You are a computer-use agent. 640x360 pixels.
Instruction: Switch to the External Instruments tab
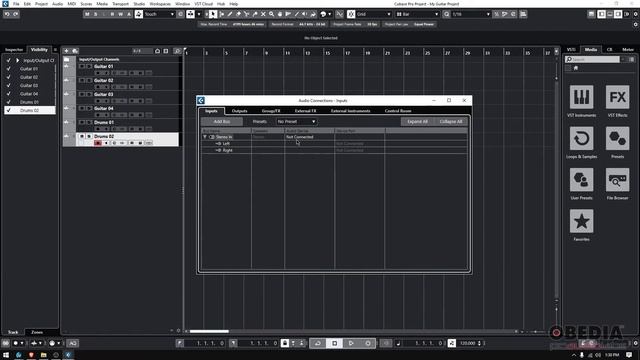[351, 111]
